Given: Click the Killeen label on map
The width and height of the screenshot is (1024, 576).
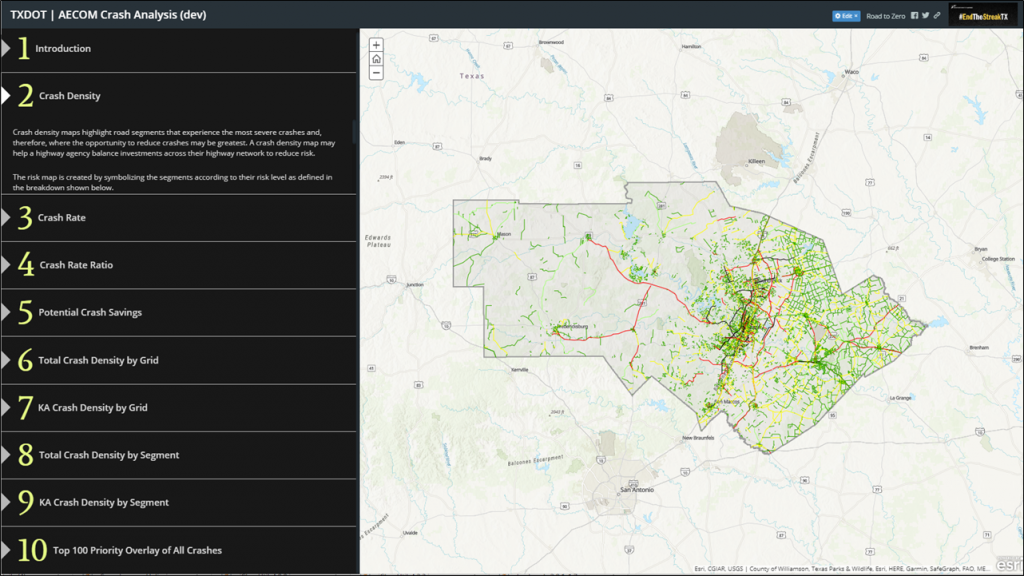Looking at the screenshot, I should (756, 161).
